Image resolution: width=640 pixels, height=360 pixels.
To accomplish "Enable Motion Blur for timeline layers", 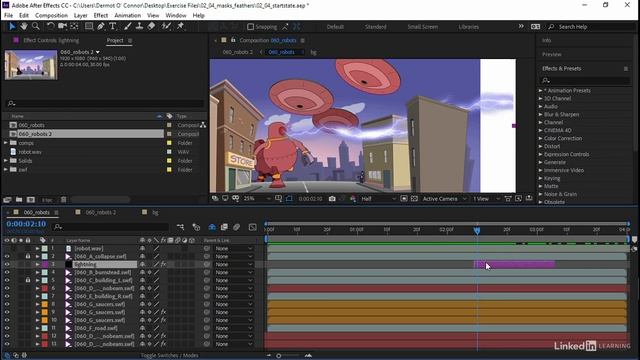I will 236,227.
